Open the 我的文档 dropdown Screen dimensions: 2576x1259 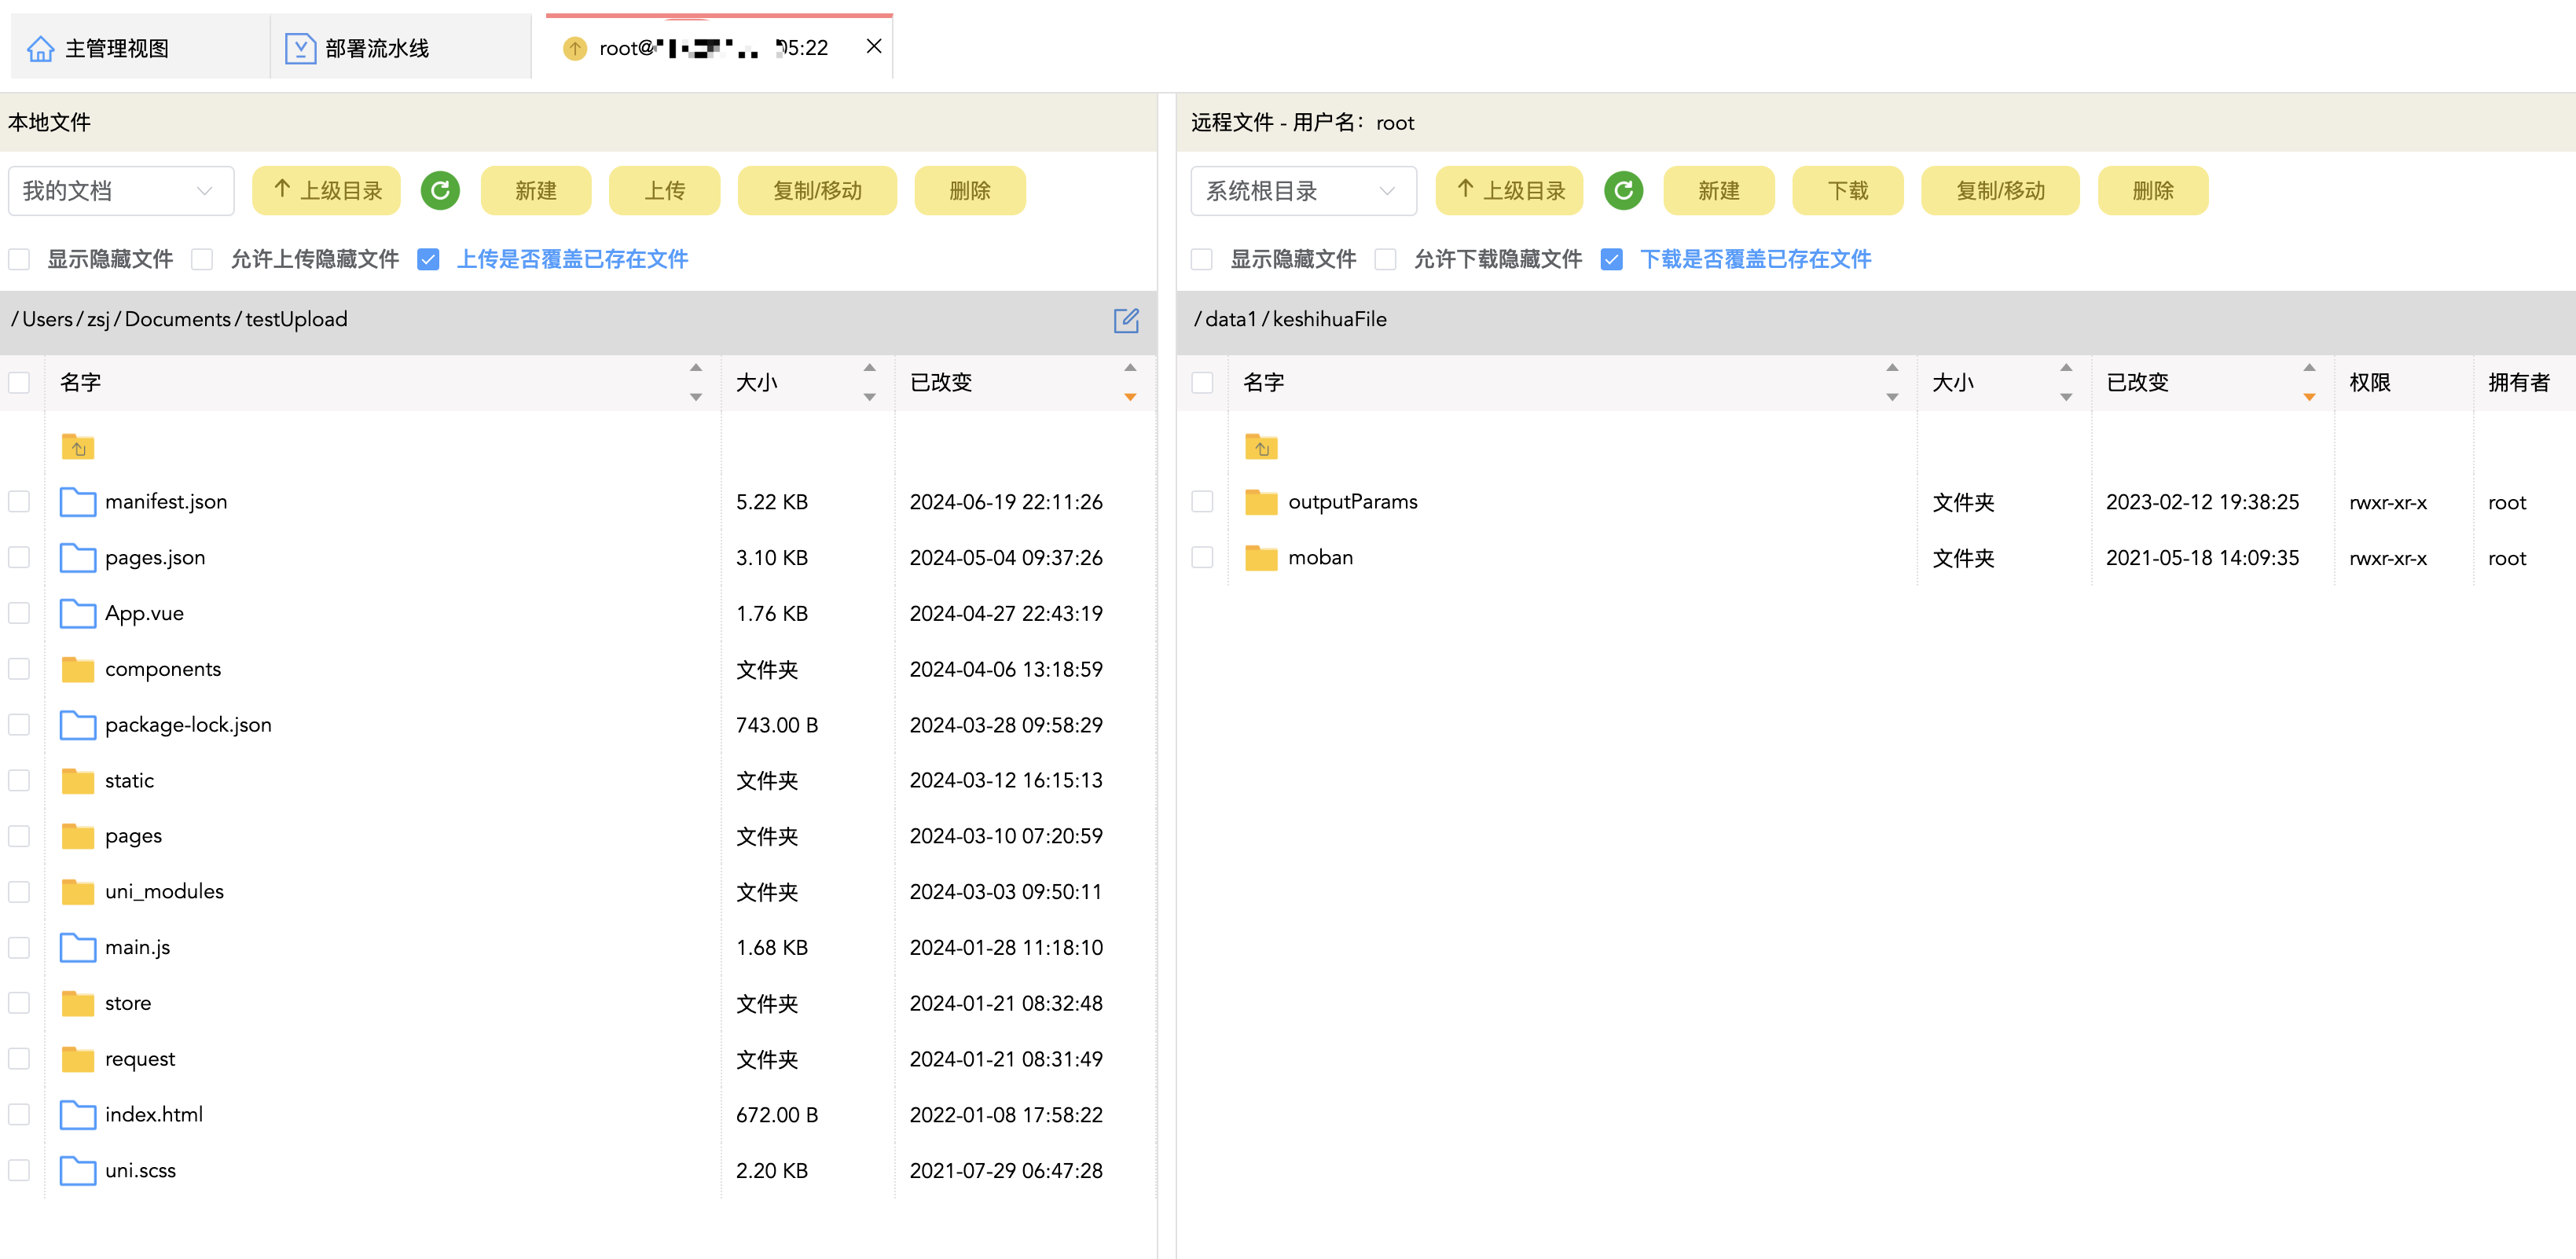(120, 190)
